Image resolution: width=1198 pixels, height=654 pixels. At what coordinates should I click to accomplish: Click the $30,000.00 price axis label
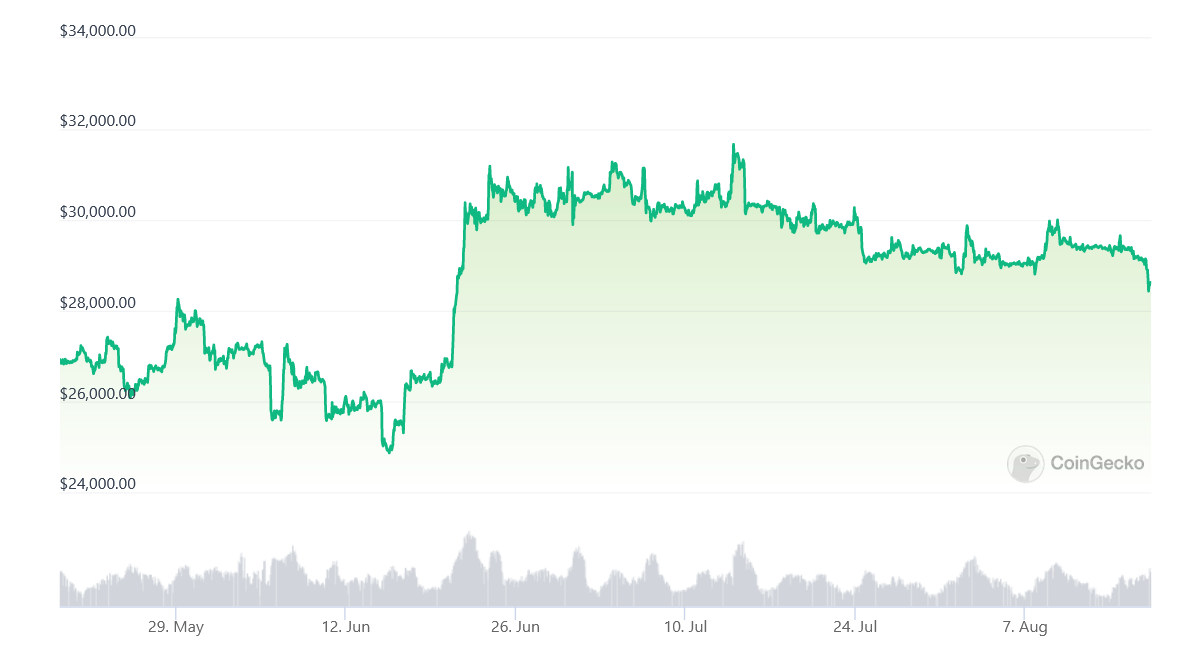point(98,212)
